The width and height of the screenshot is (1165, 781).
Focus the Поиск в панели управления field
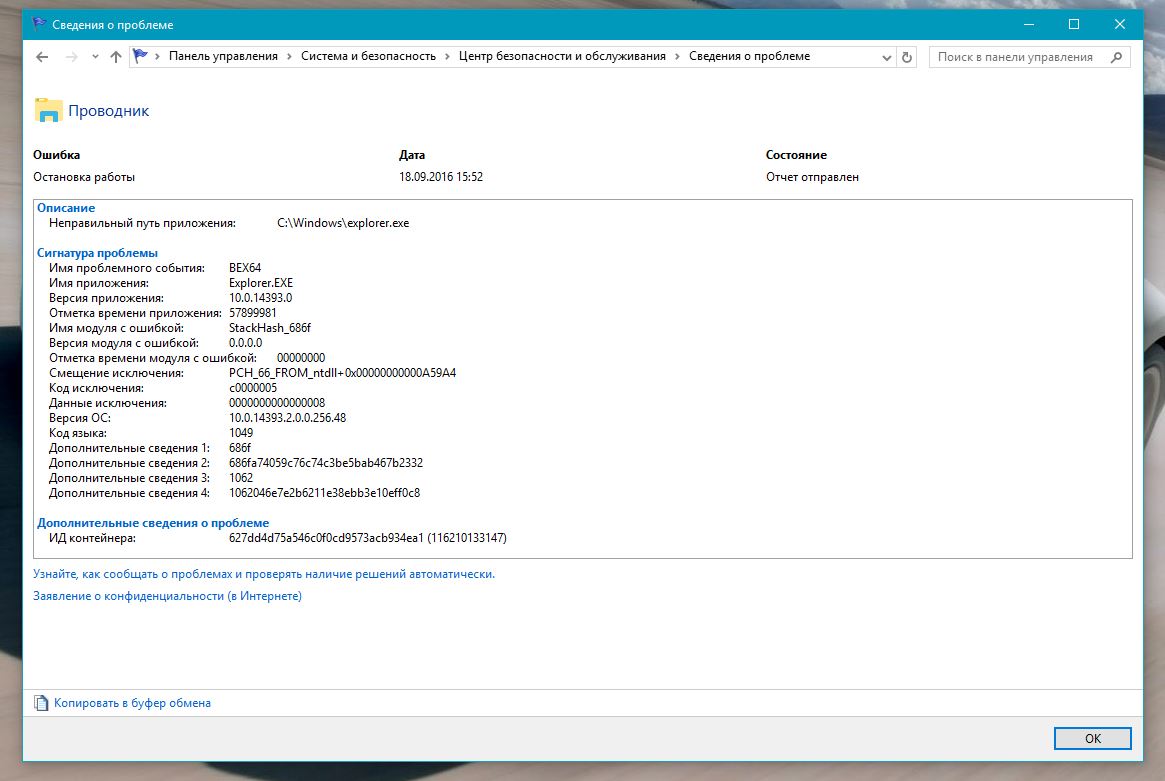[1029, 57]
